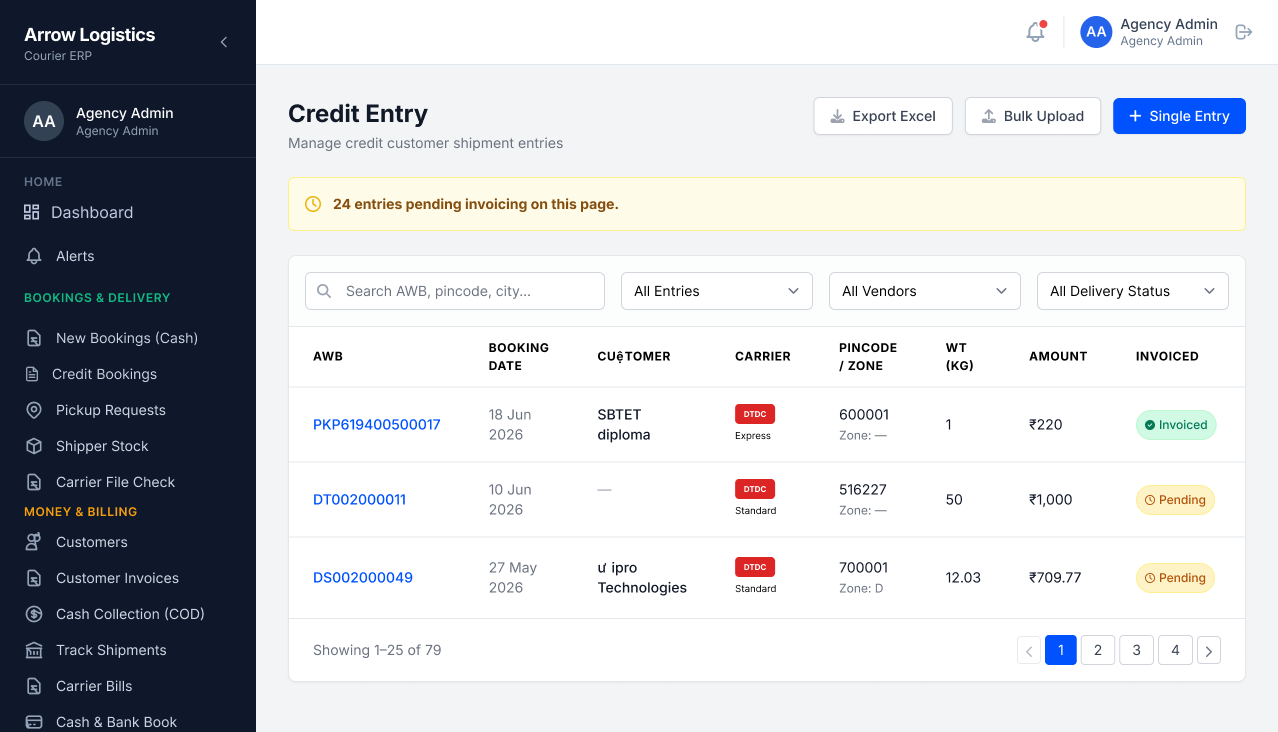Click the Shipper Stock box icon
Screen dimensions: 1278x732
coord(34,446)
